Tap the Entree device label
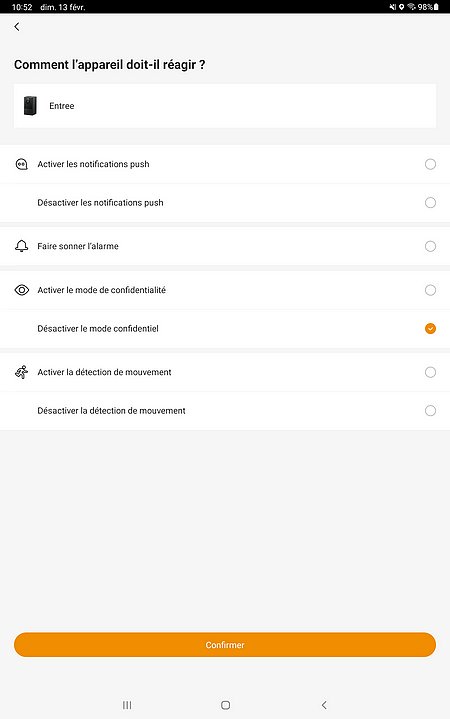This screenshot has width=450, height=719. 61,106
